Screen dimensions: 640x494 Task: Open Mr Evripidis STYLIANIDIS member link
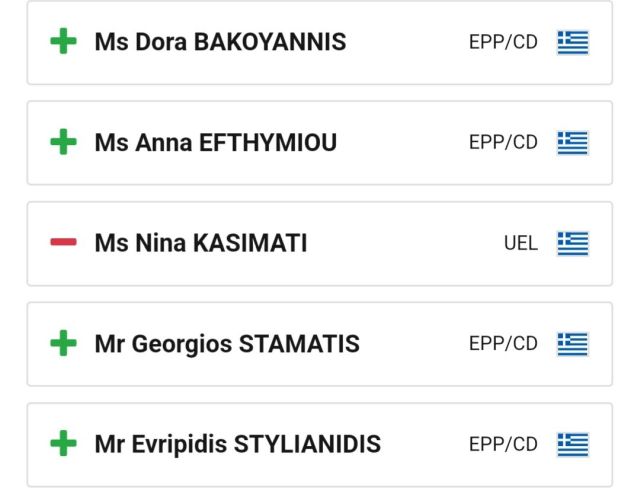(x=237, y=444)
